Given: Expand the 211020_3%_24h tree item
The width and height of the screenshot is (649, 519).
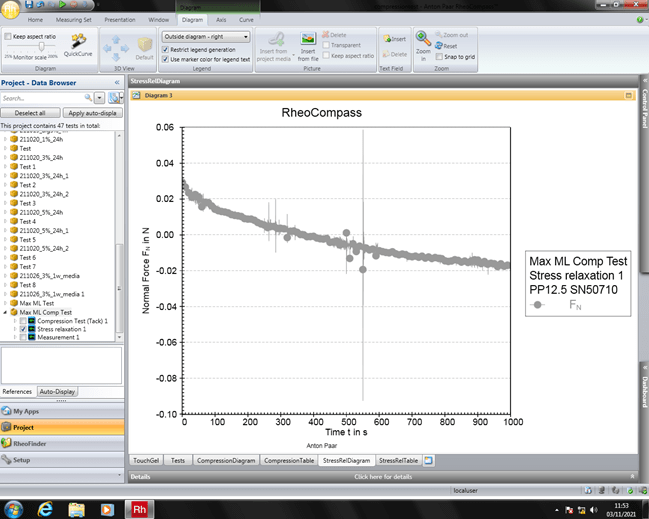Looking at the screenshot, I should click(x=5, y=157).
